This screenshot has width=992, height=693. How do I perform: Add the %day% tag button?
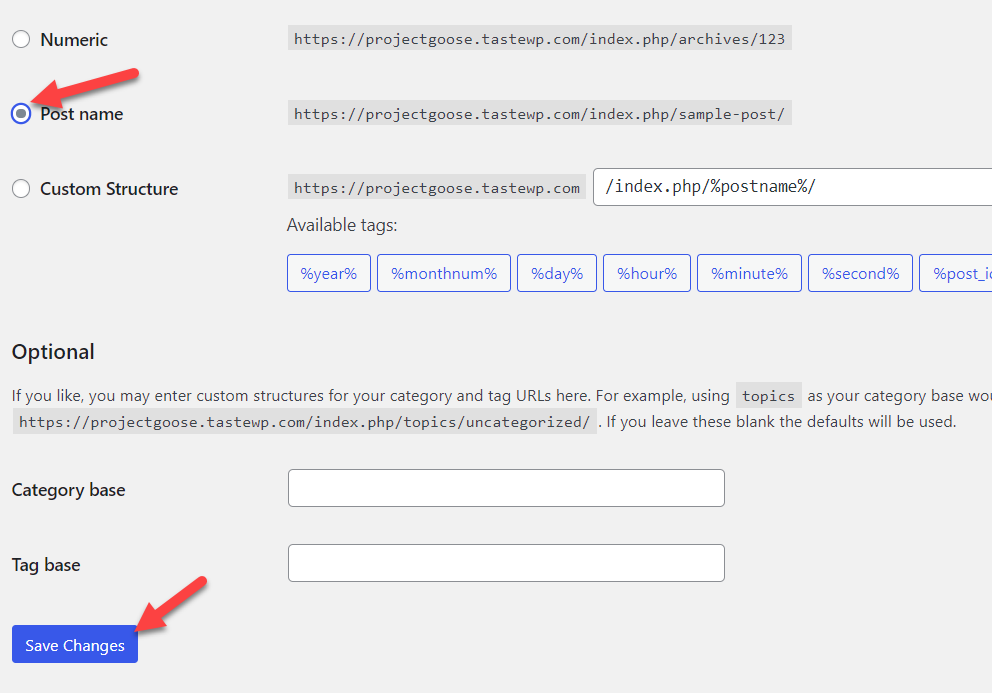tap(557, 273)
